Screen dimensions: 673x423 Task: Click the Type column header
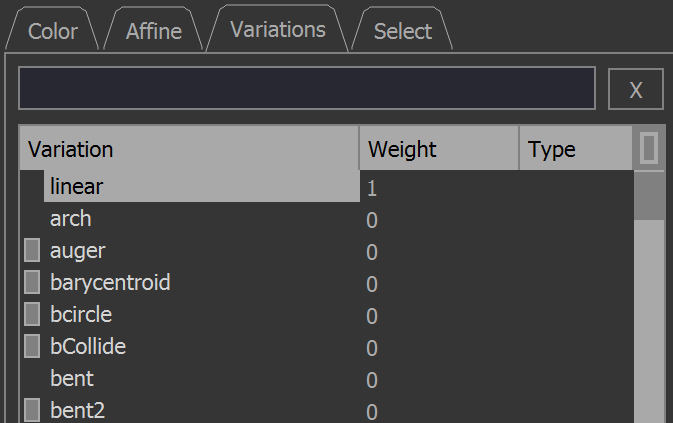pyautogui.click(x=576, y=148)
